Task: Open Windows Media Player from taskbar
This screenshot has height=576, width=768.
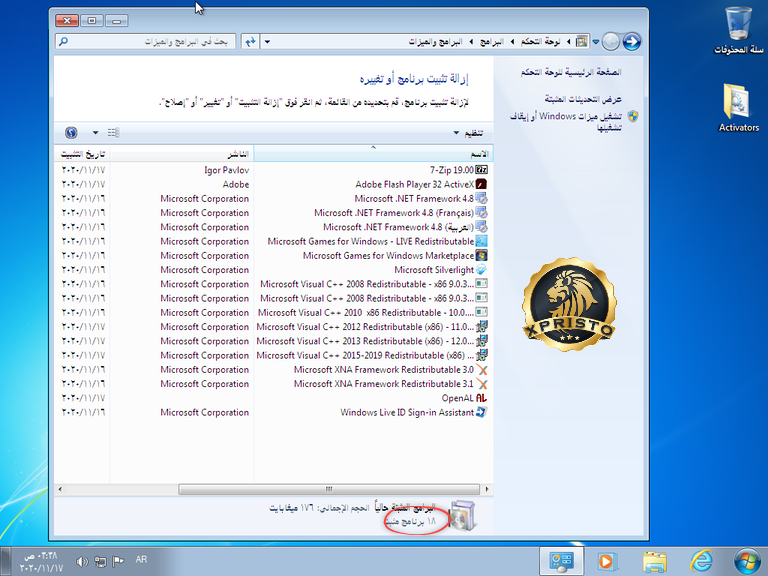Action: 607,561
